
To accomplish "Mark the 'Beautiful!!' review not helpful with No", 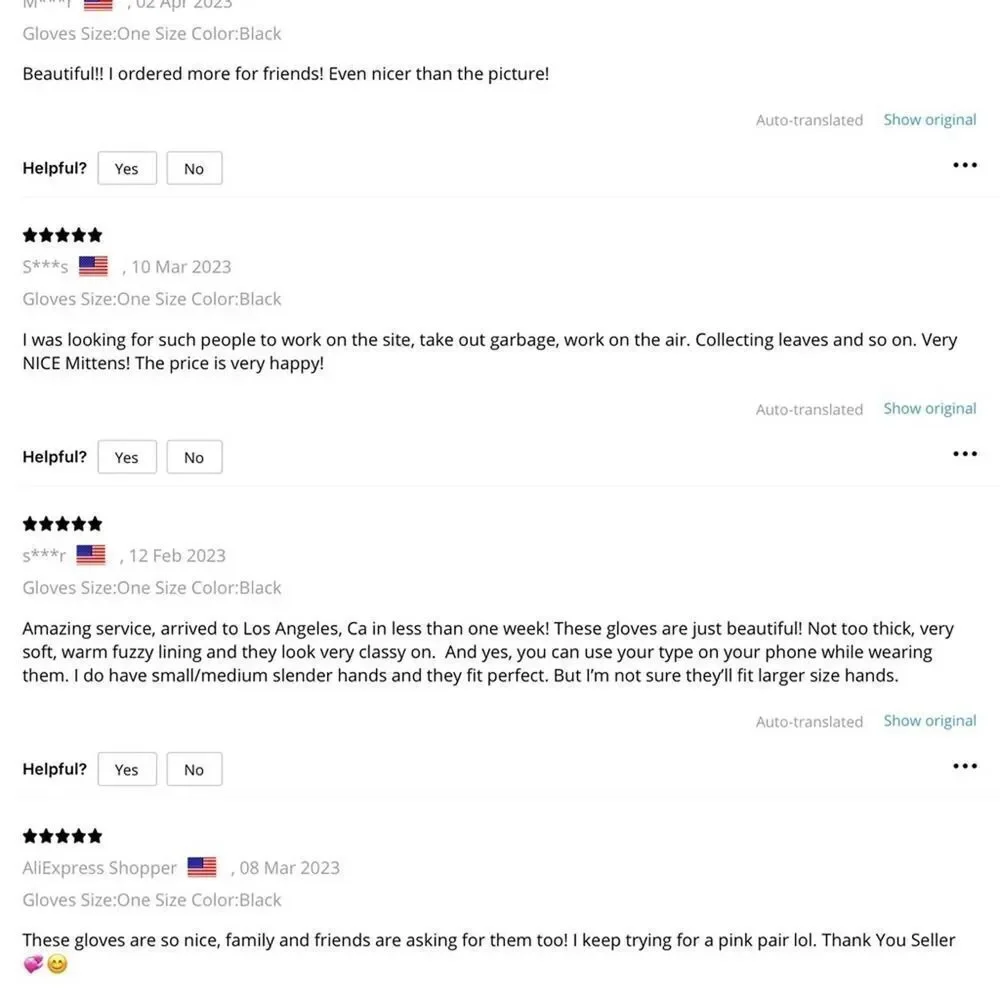I will click(195, 168).
